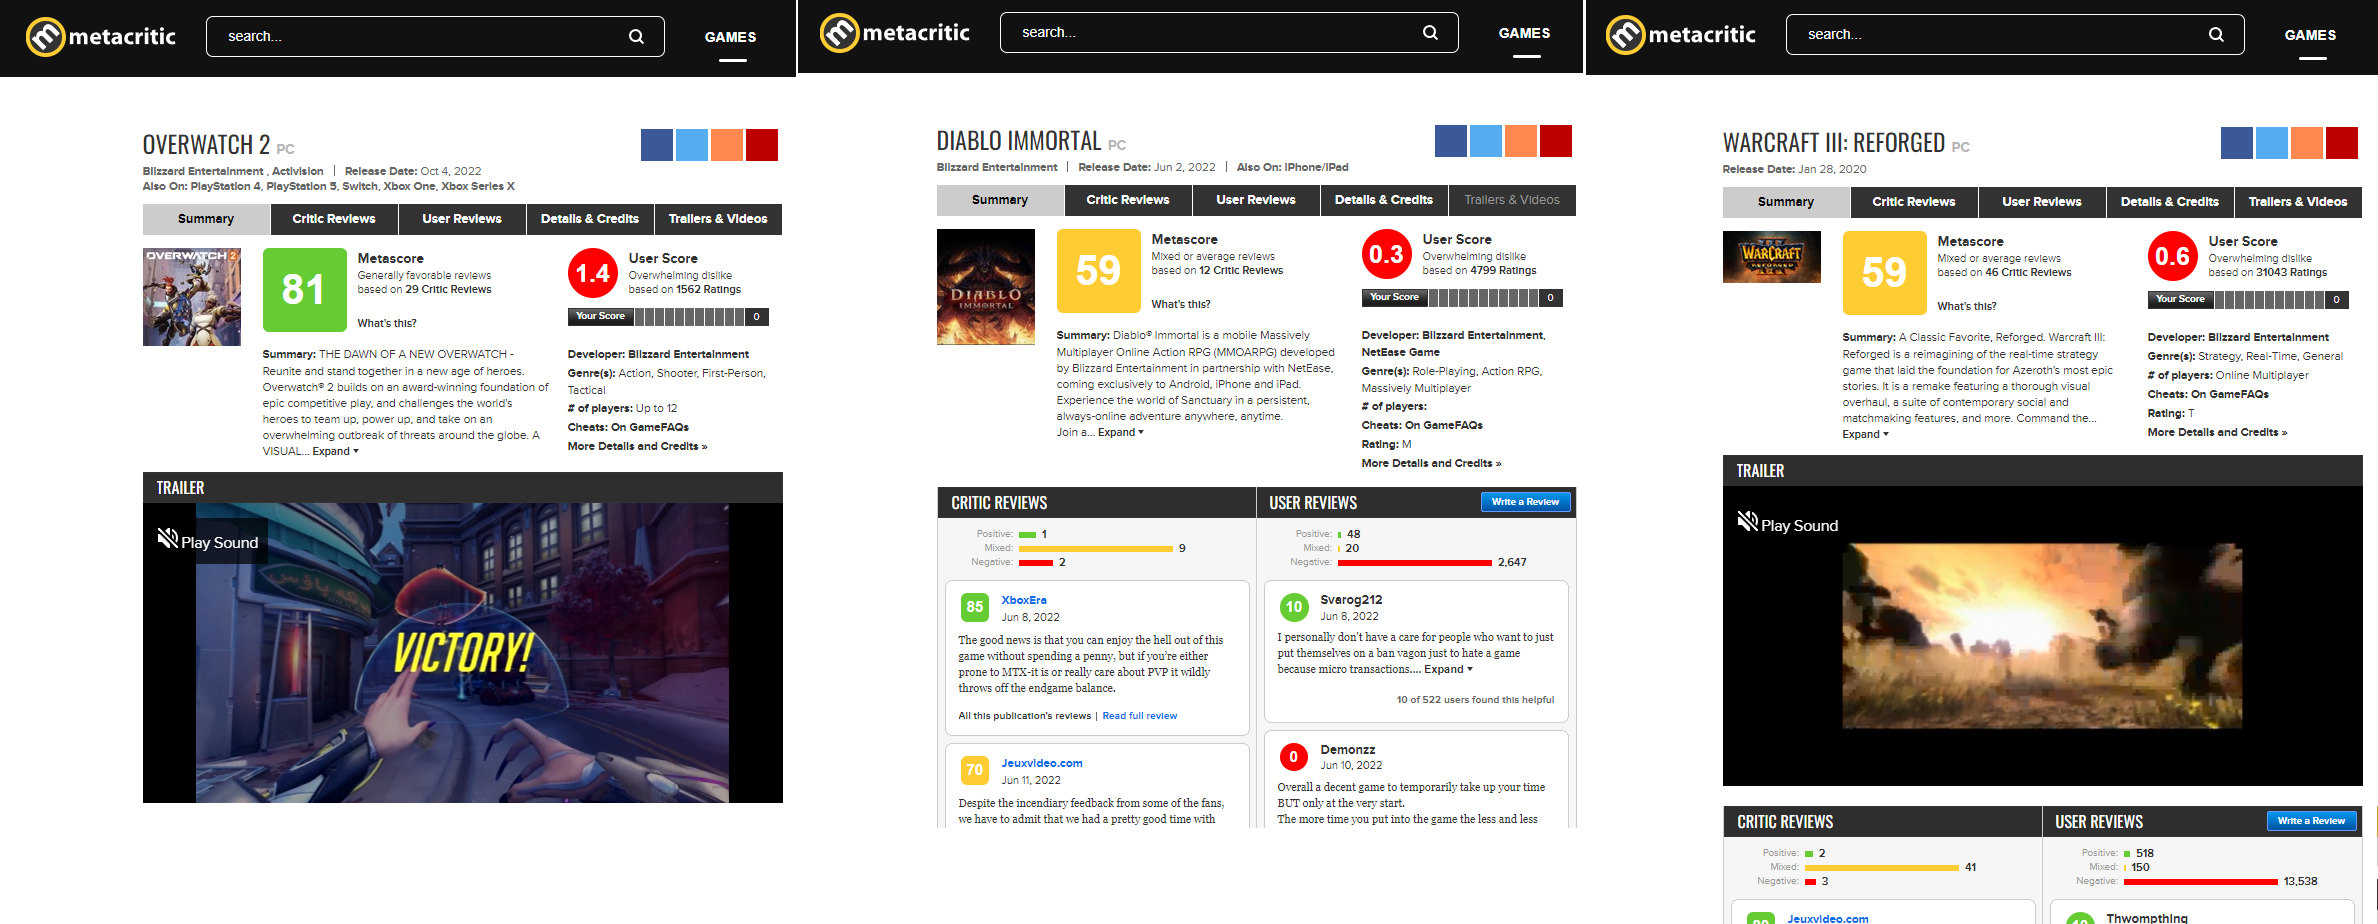The image size is (2378, 924).
Task: Unmute the Overwatch 2 trailer with Play Sound
Action: pos(208,541)
